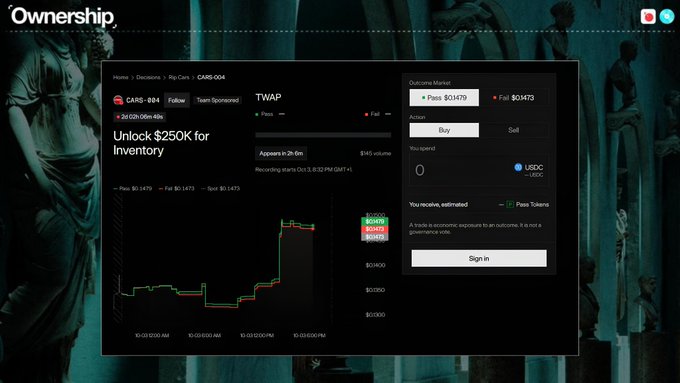The width and height of the screenshot is (680, 383).
Task: Click the You receive, estimated label
Action: 438,204
